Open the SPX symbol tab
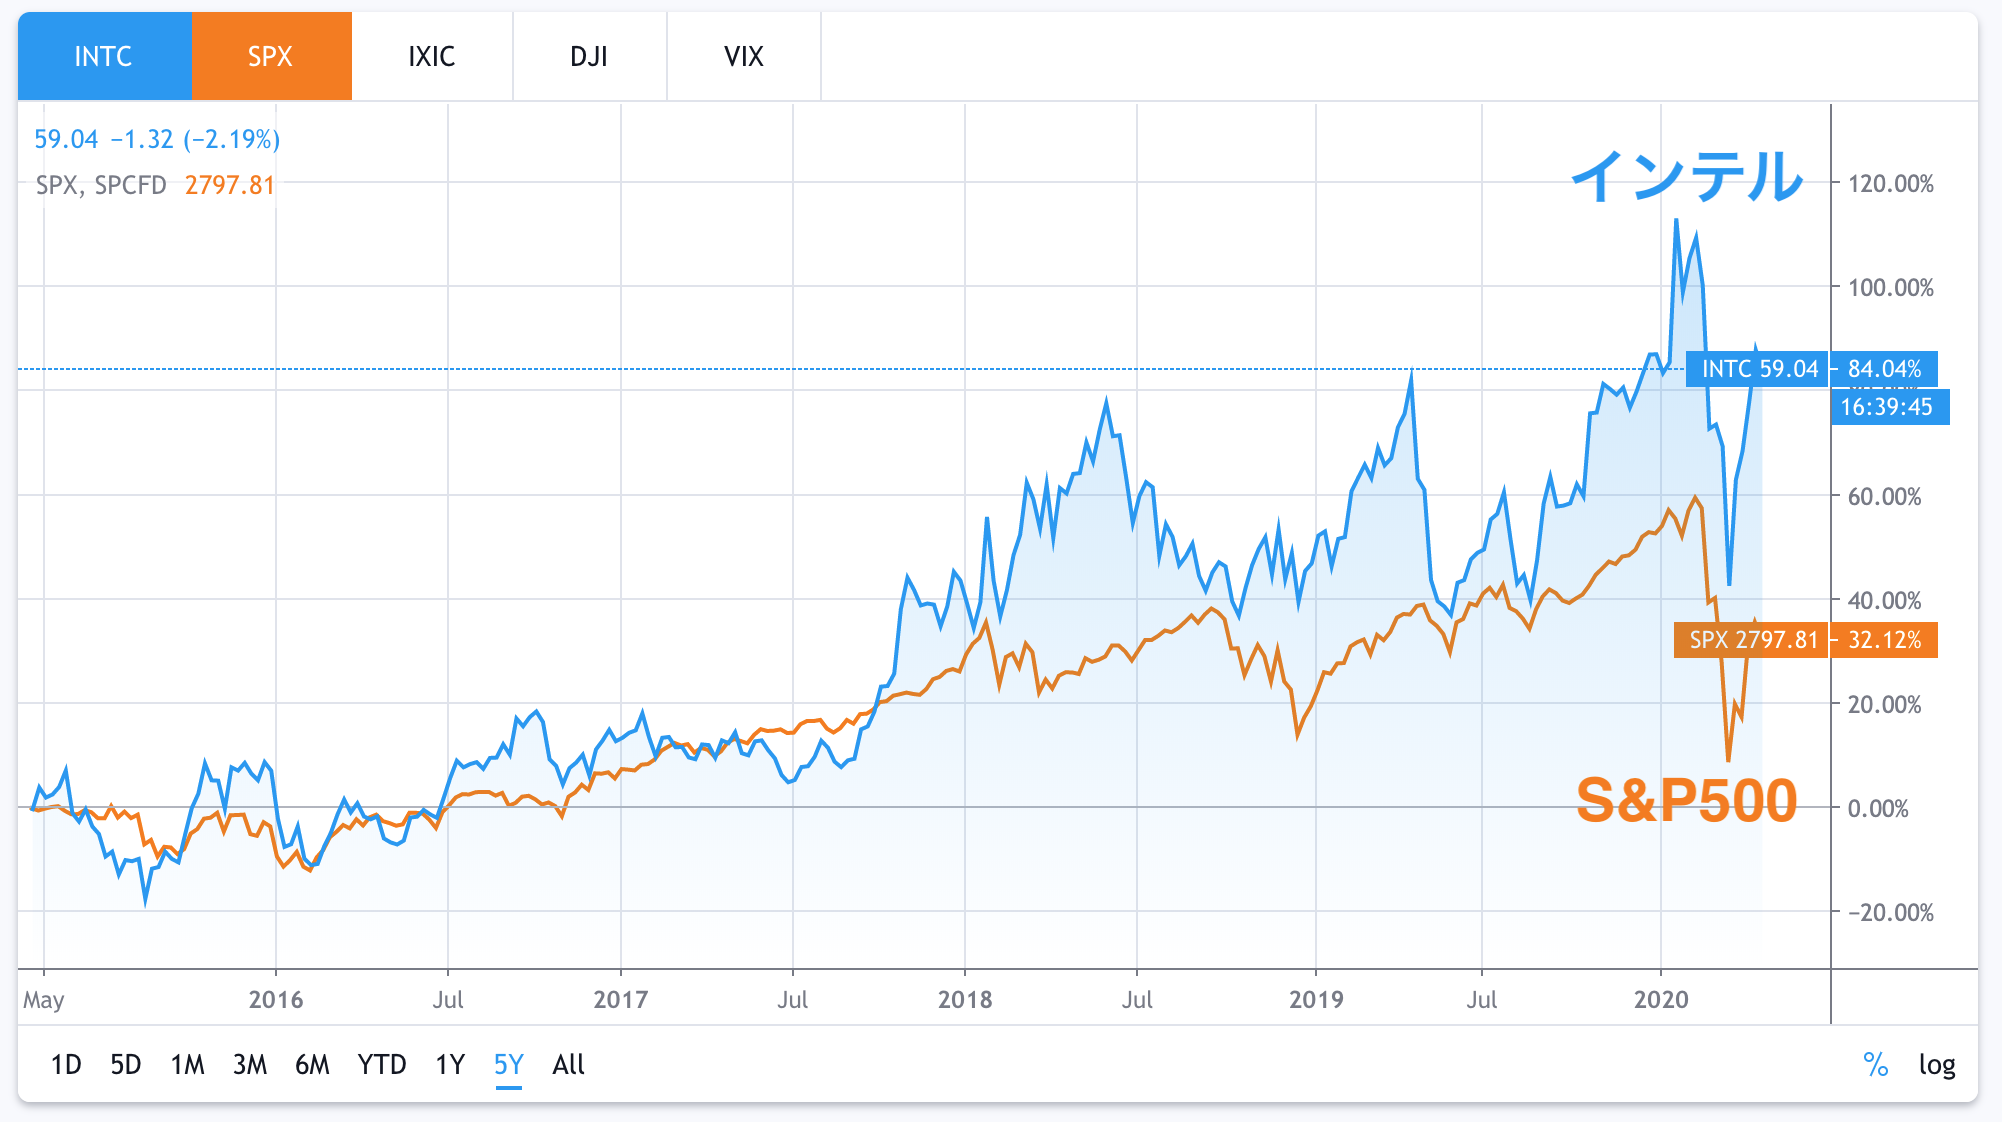 [271, 56]
